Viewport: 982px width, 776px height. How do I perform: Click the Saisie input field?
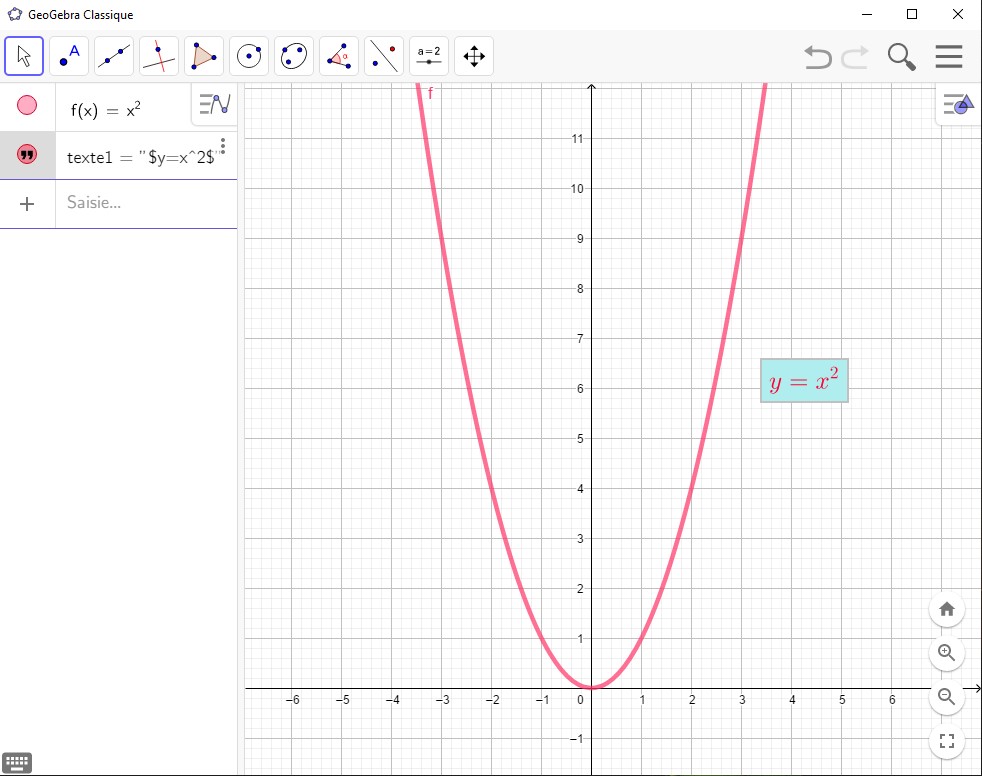pos(145,202)
